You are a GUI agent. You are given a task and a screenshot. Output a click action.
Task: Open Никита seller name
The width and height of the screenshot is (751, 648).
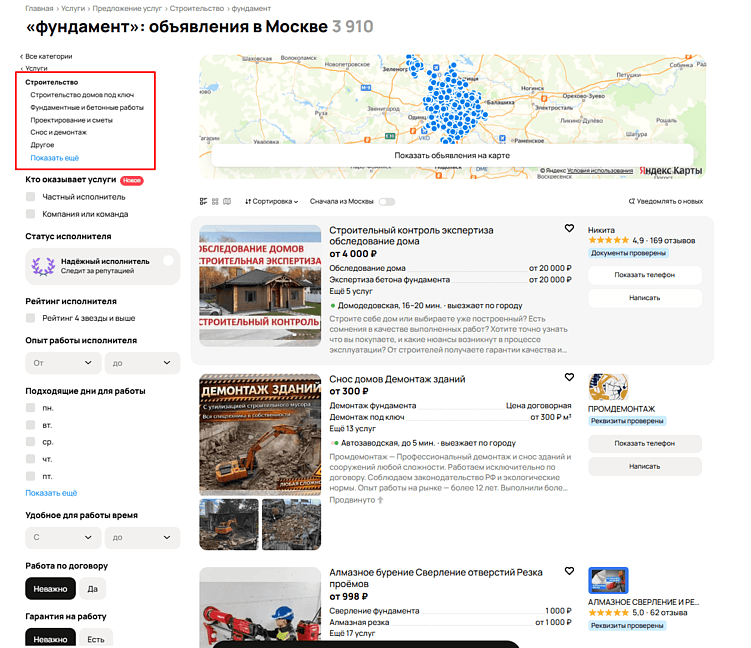tap(602, 230)
